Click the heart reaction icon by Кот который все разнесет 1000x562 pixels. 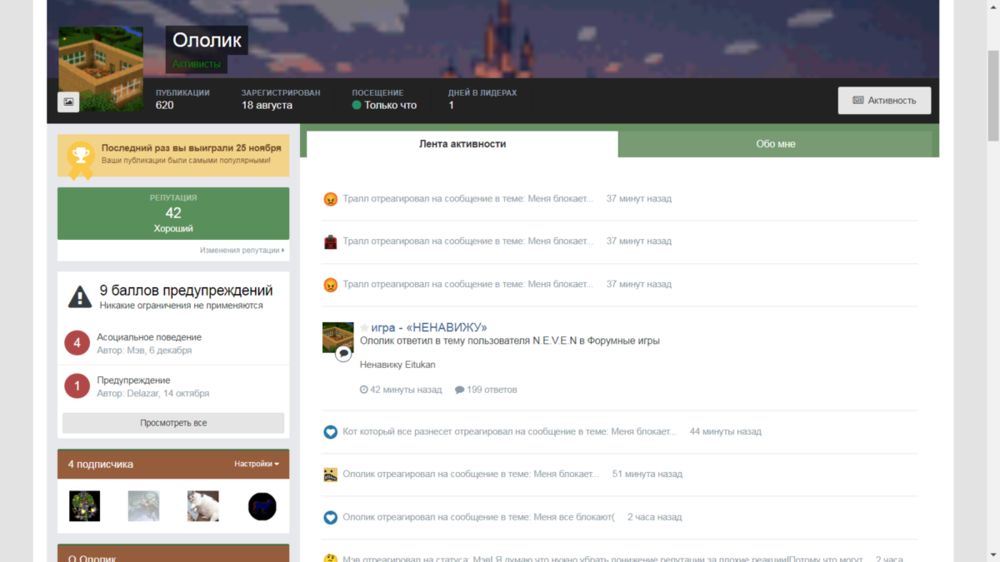330,432
